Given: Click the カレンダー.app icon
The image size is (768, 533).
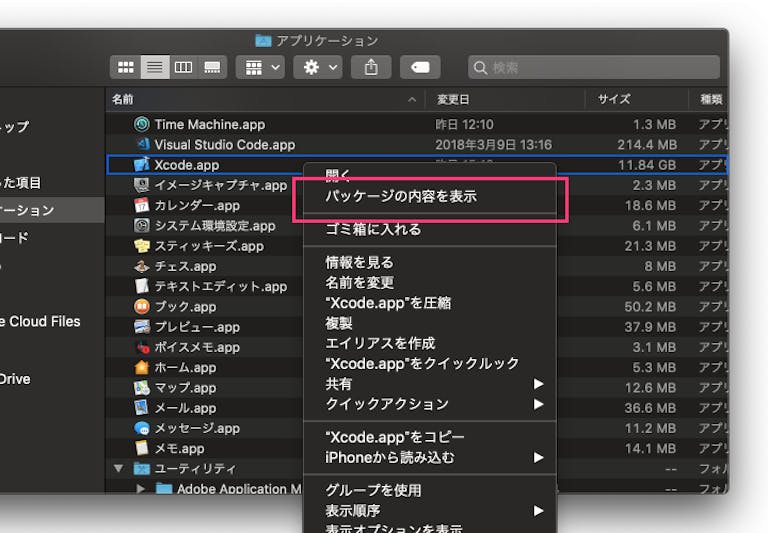Looking at the screenshot, I should click(142, 205).
